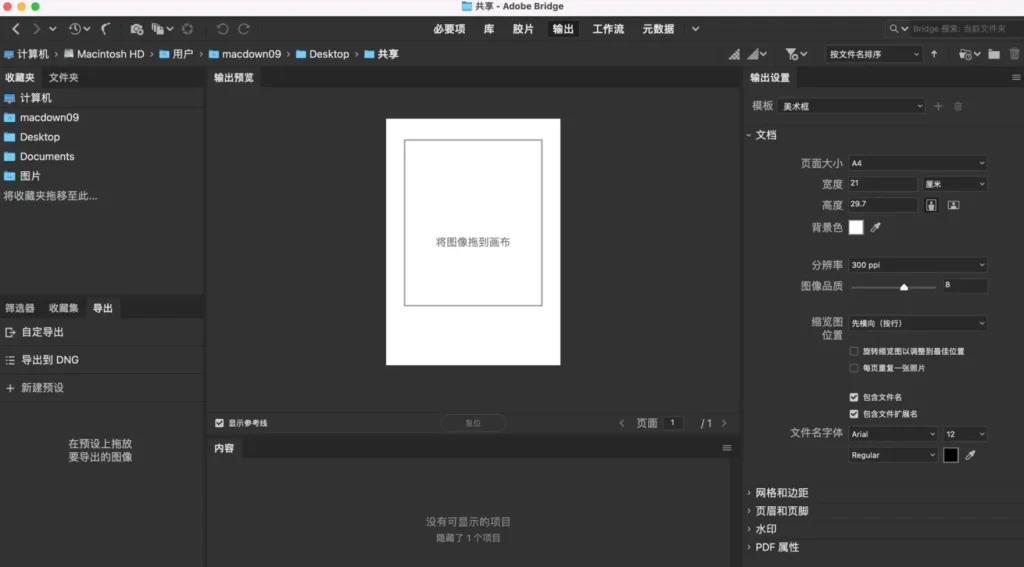
Task: Select landscape page orientation icon
Action: 954,206
